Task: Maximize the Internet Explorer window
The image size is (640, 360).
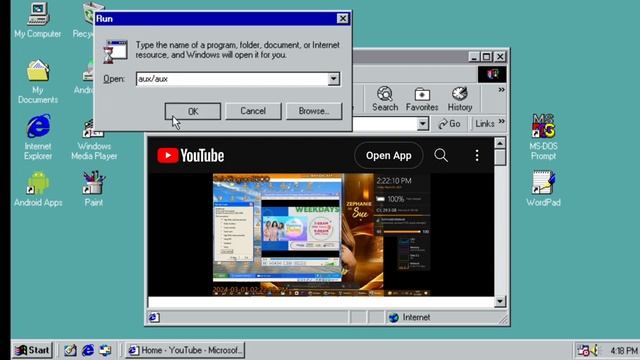Action: click(487, 56)
